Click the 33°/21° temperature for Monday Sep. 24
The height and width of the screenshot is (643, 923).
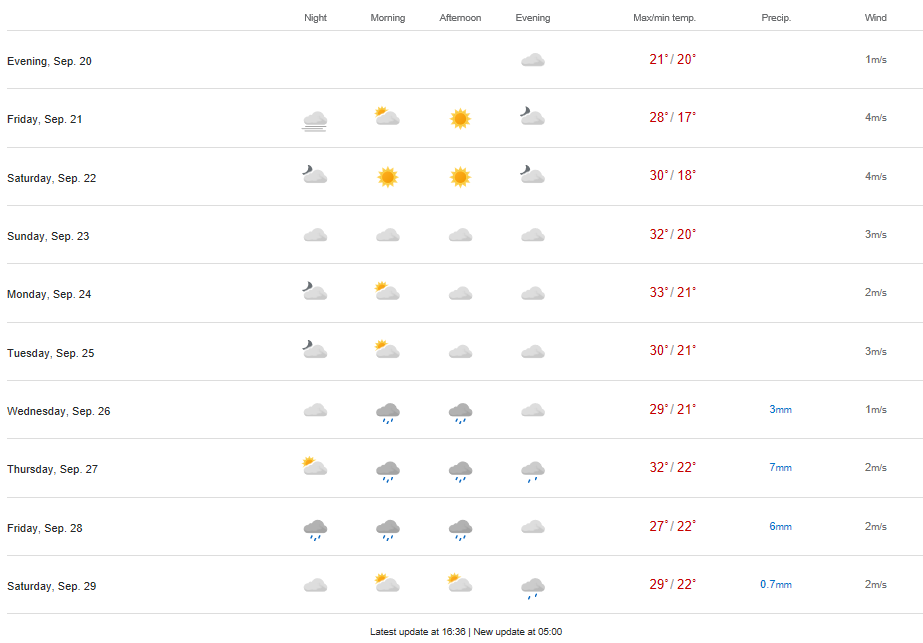672,293
